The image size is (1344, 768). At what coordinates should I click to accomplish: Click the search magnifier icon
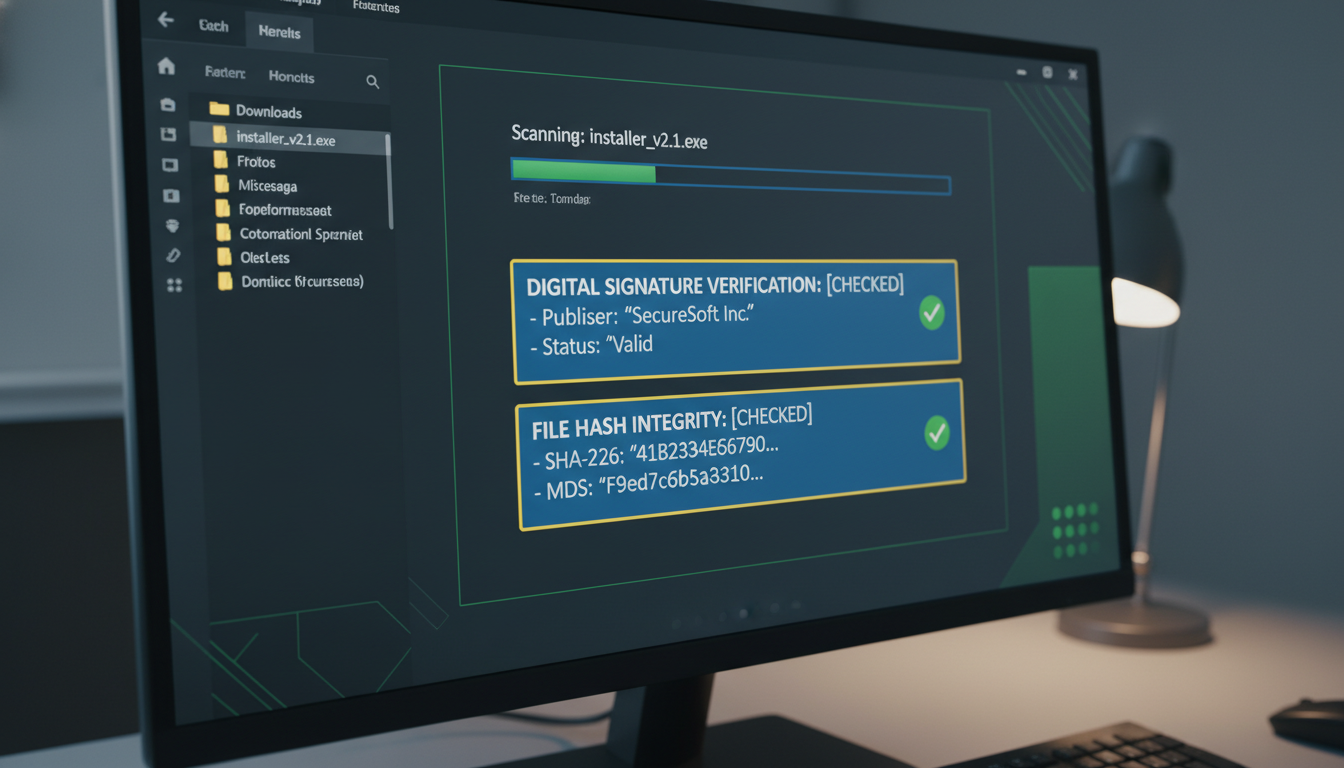(372, 82)
